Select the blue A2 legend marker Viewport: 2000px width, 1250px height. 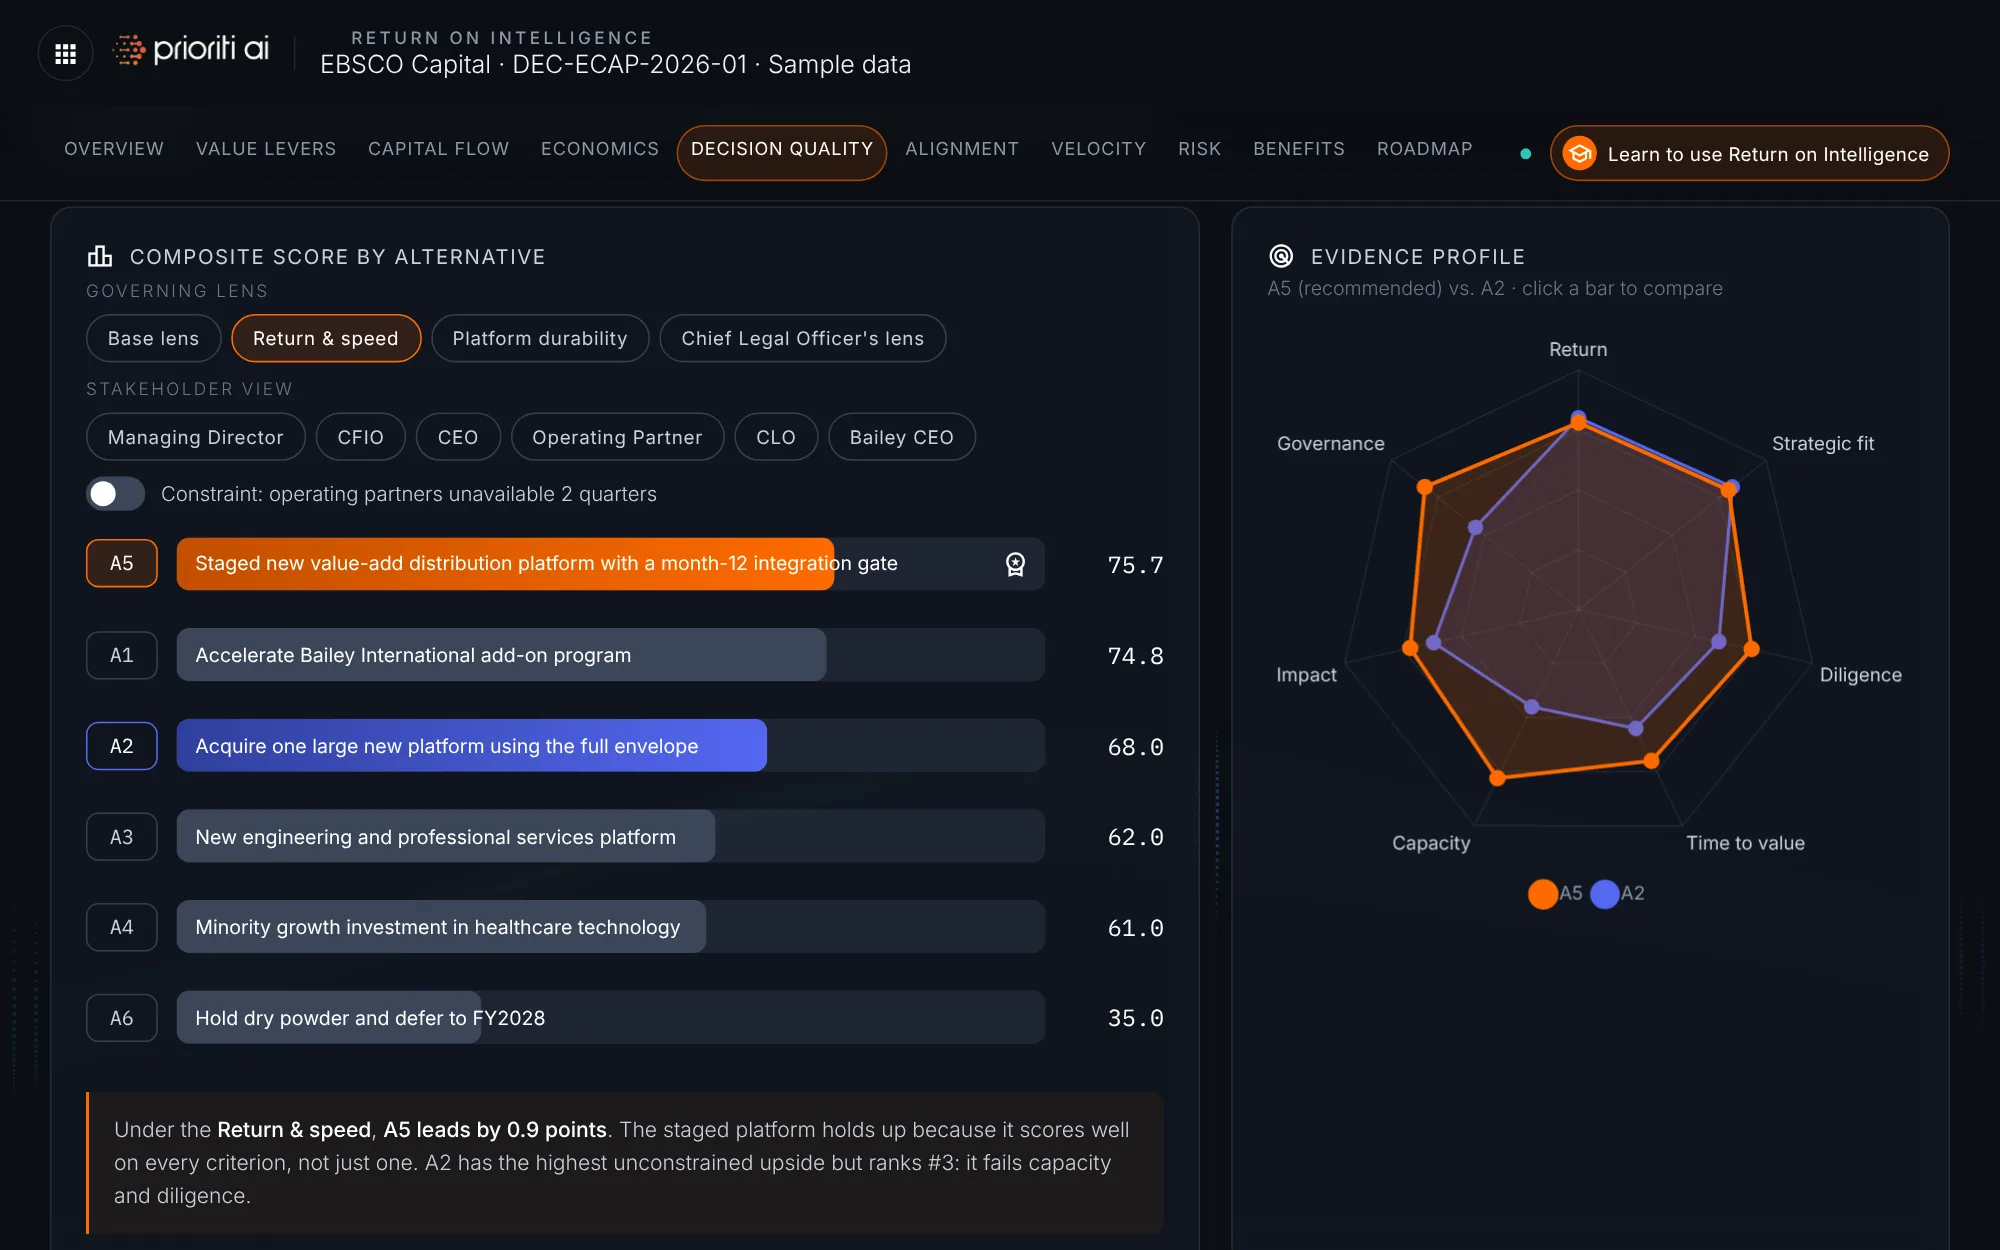[x=1605, y=893]
